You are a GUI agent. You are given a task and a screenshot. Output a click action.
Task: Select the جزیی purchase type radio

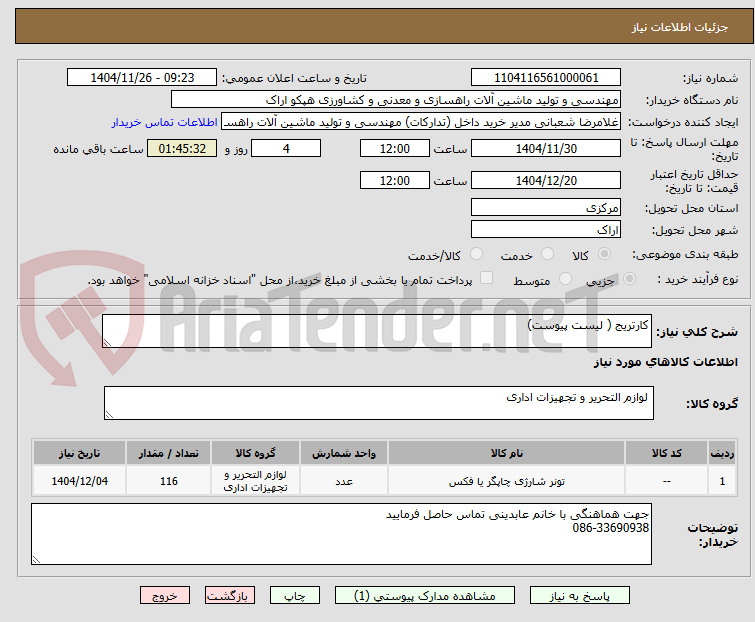coord(629,279)
